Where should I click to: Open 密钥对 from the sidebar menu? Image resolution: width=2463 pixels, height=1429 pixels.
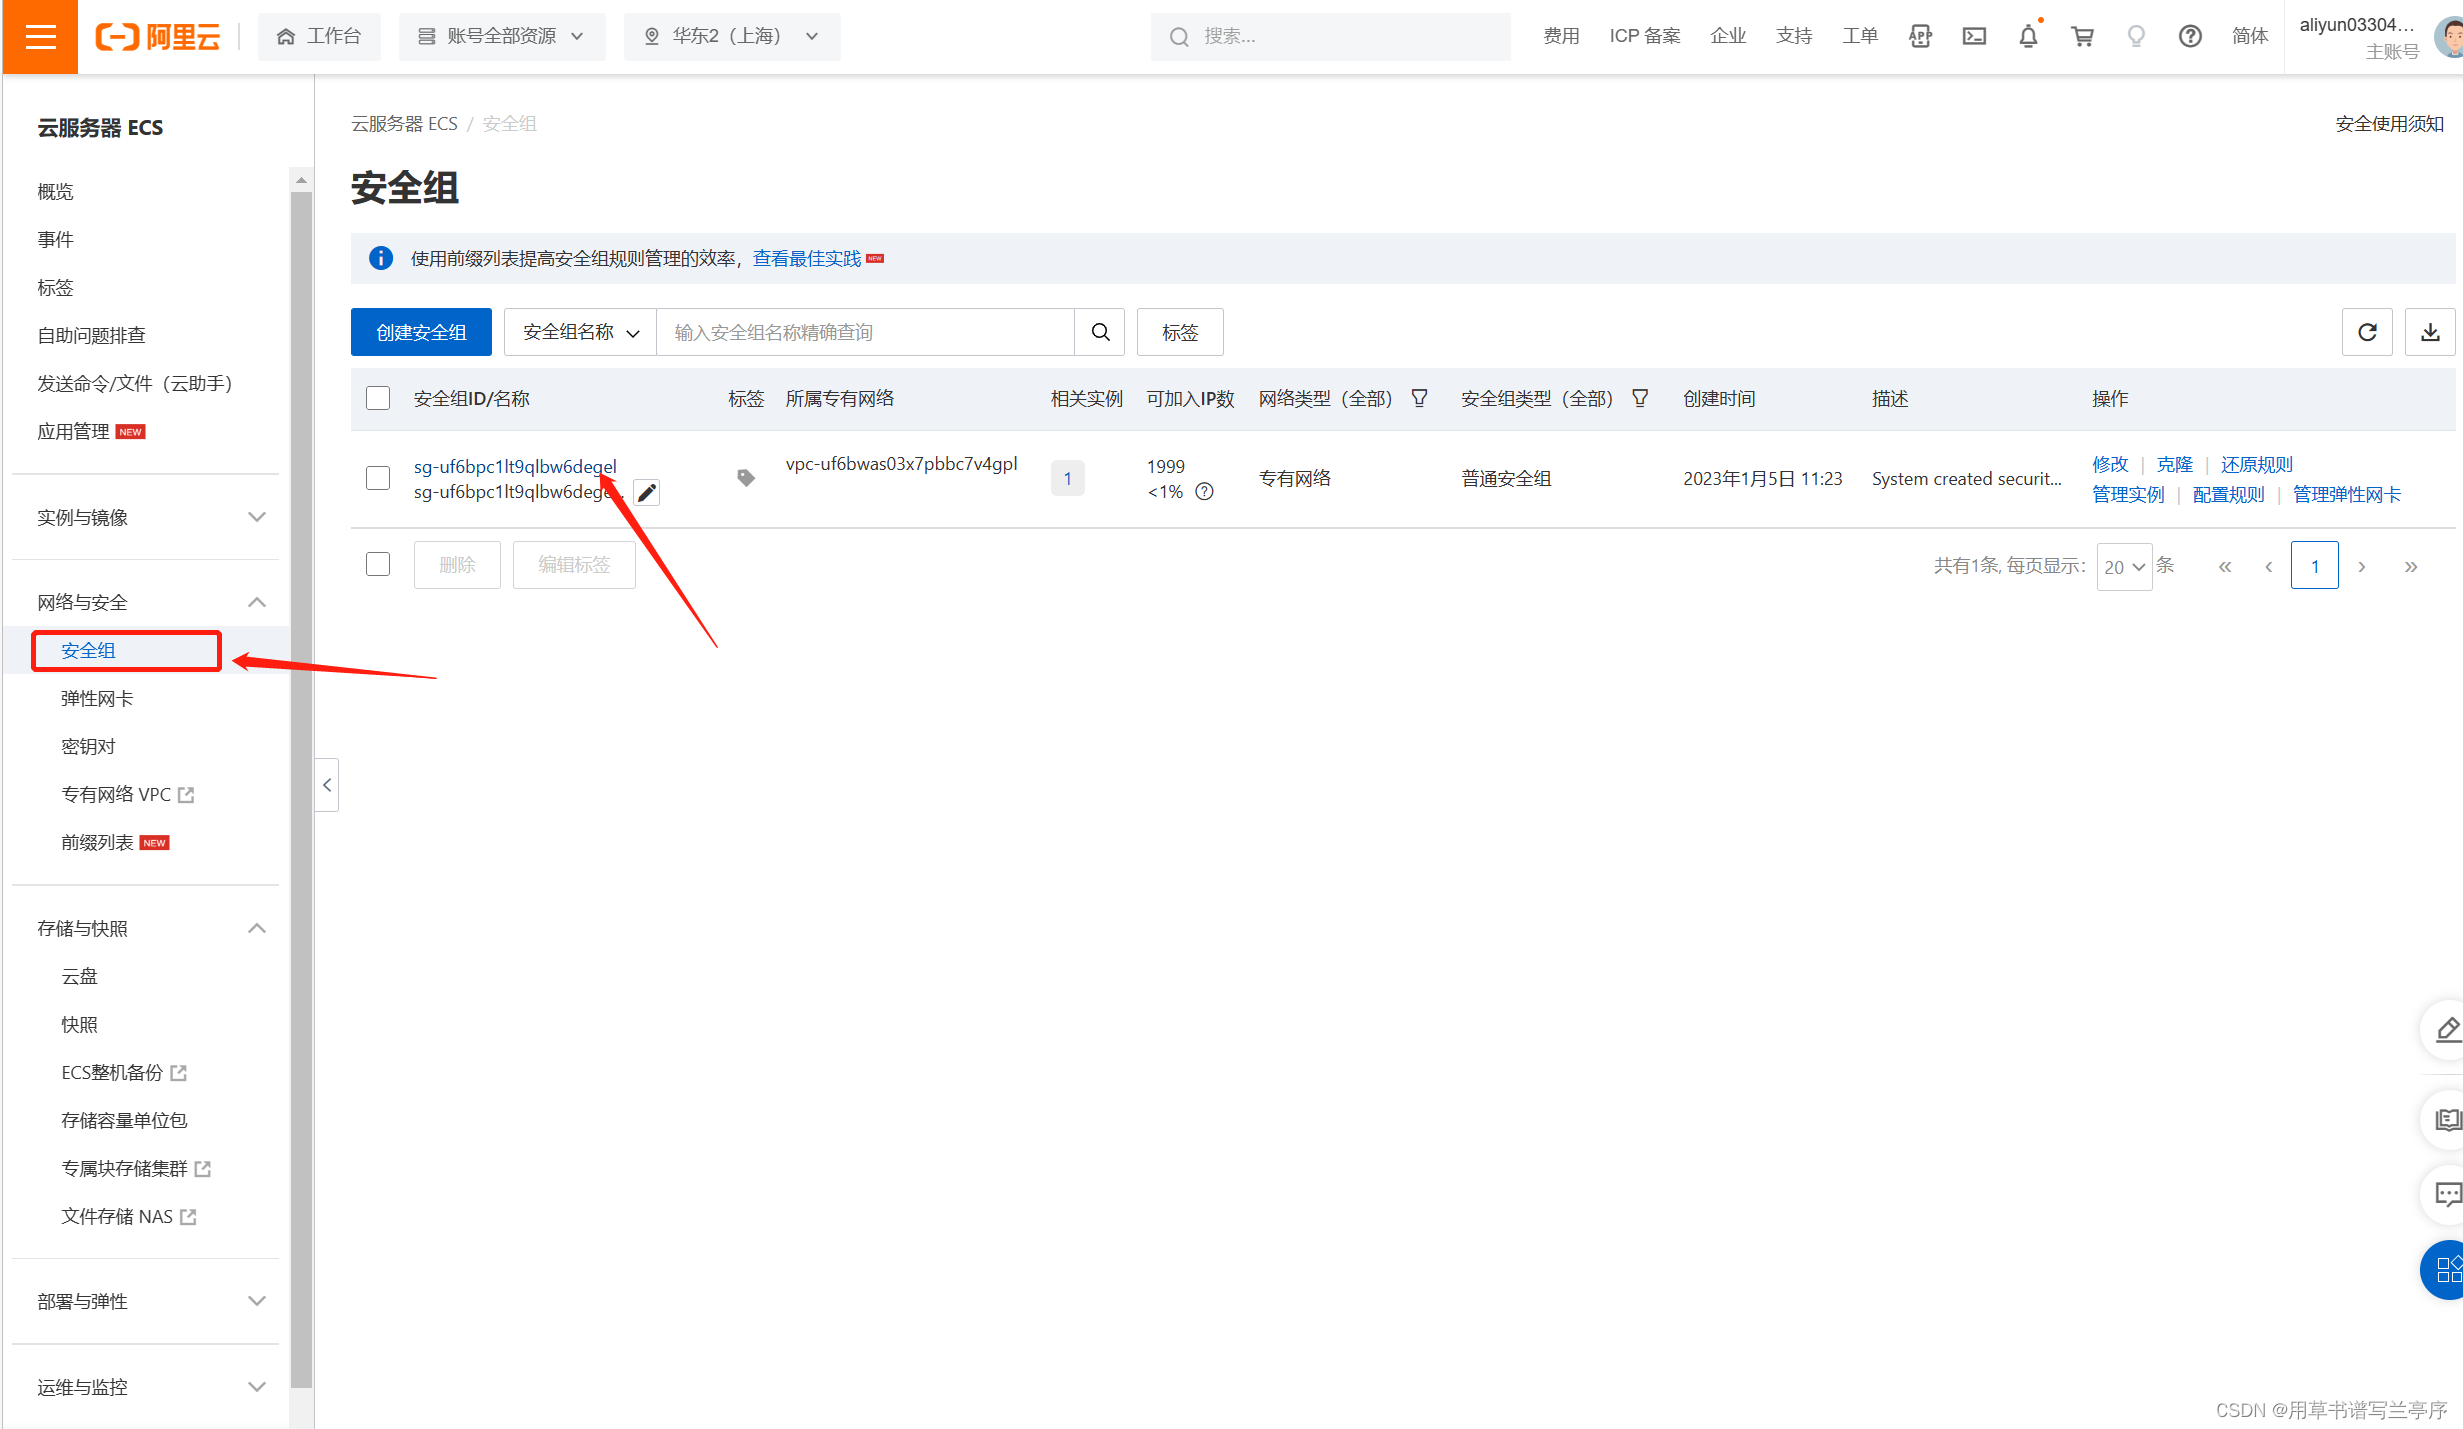pos(88,746)
